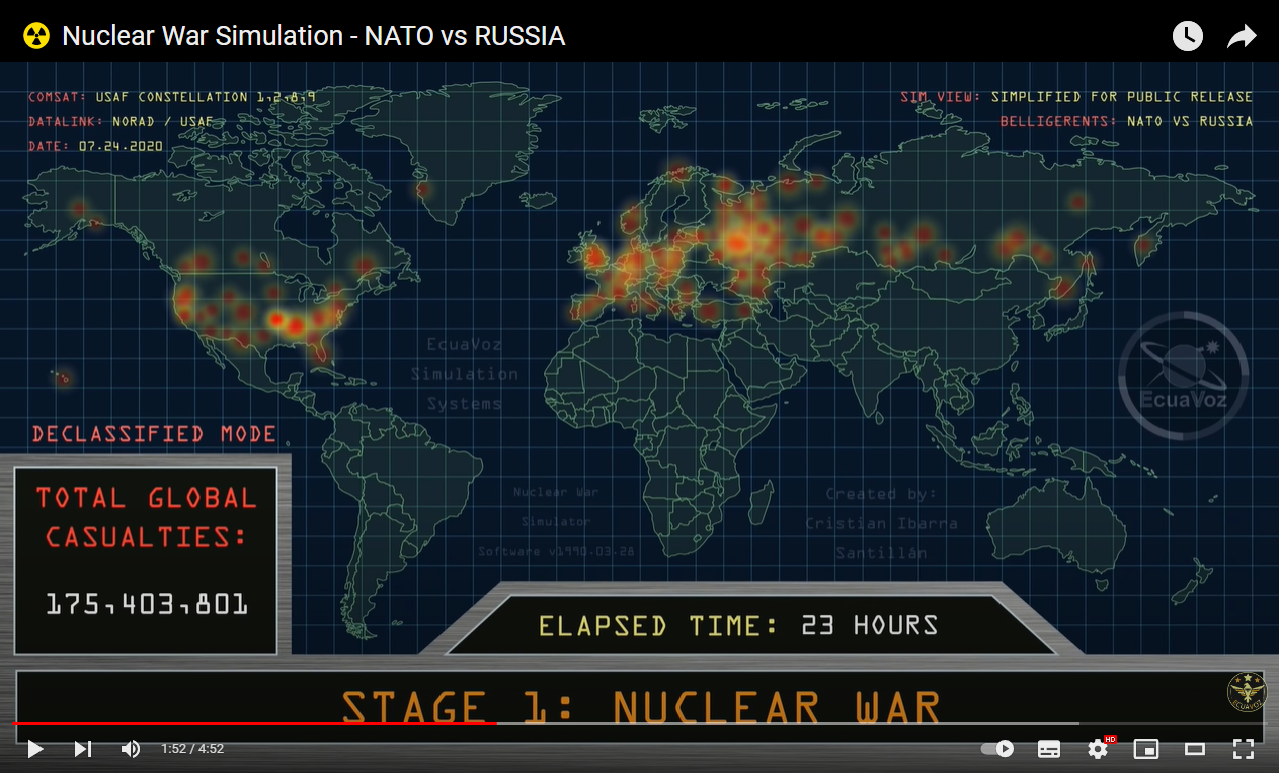Click the STAGE 1: NUCLEAR WAR banner
Screen dimensions: 1279x773
point(641,707)
